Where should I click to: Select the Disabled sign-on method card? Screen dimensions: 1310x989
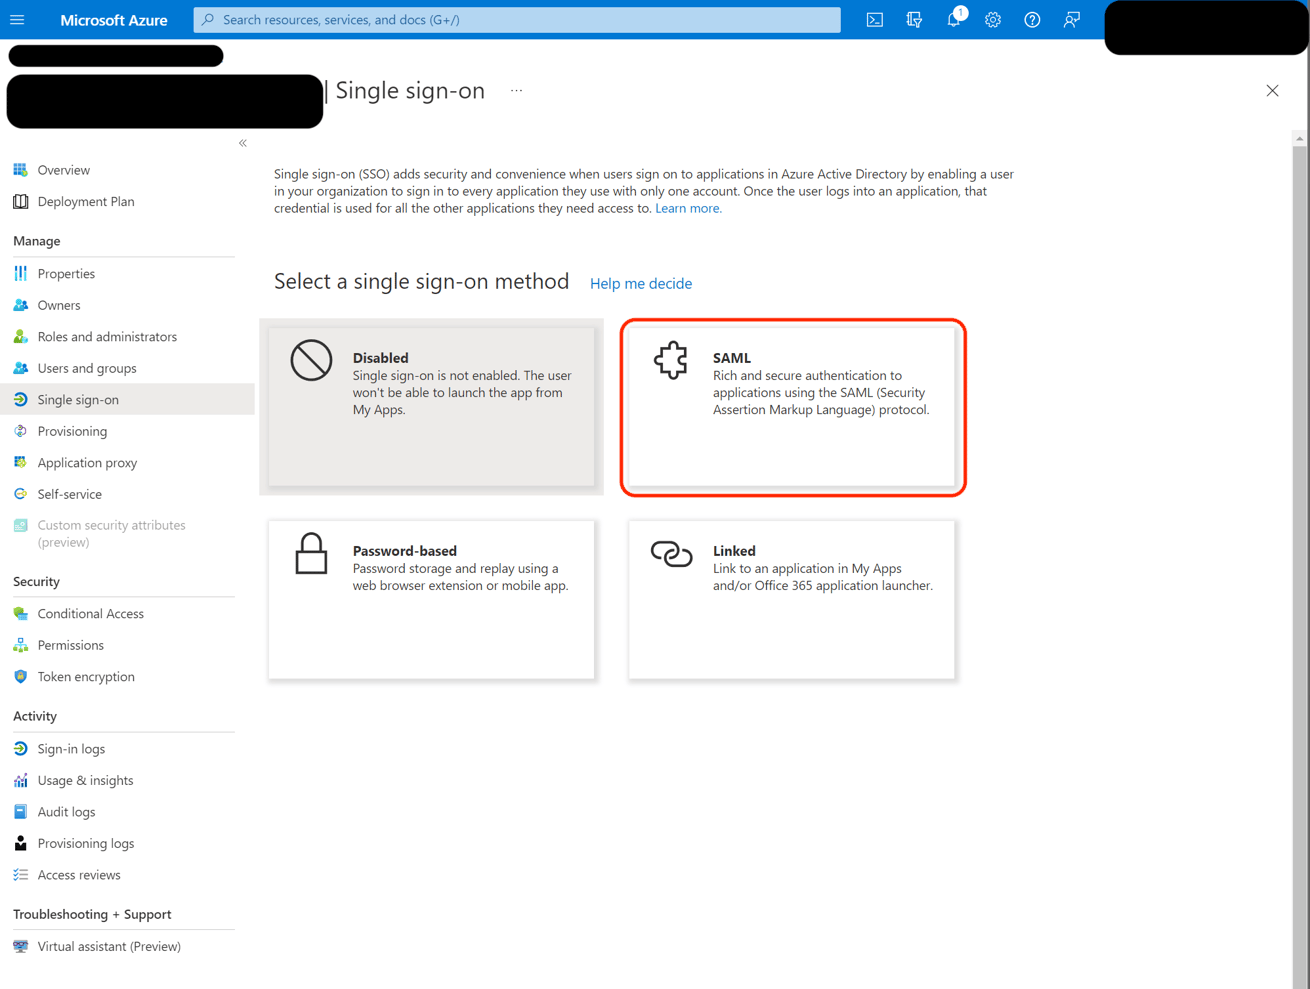click(431, 406)
